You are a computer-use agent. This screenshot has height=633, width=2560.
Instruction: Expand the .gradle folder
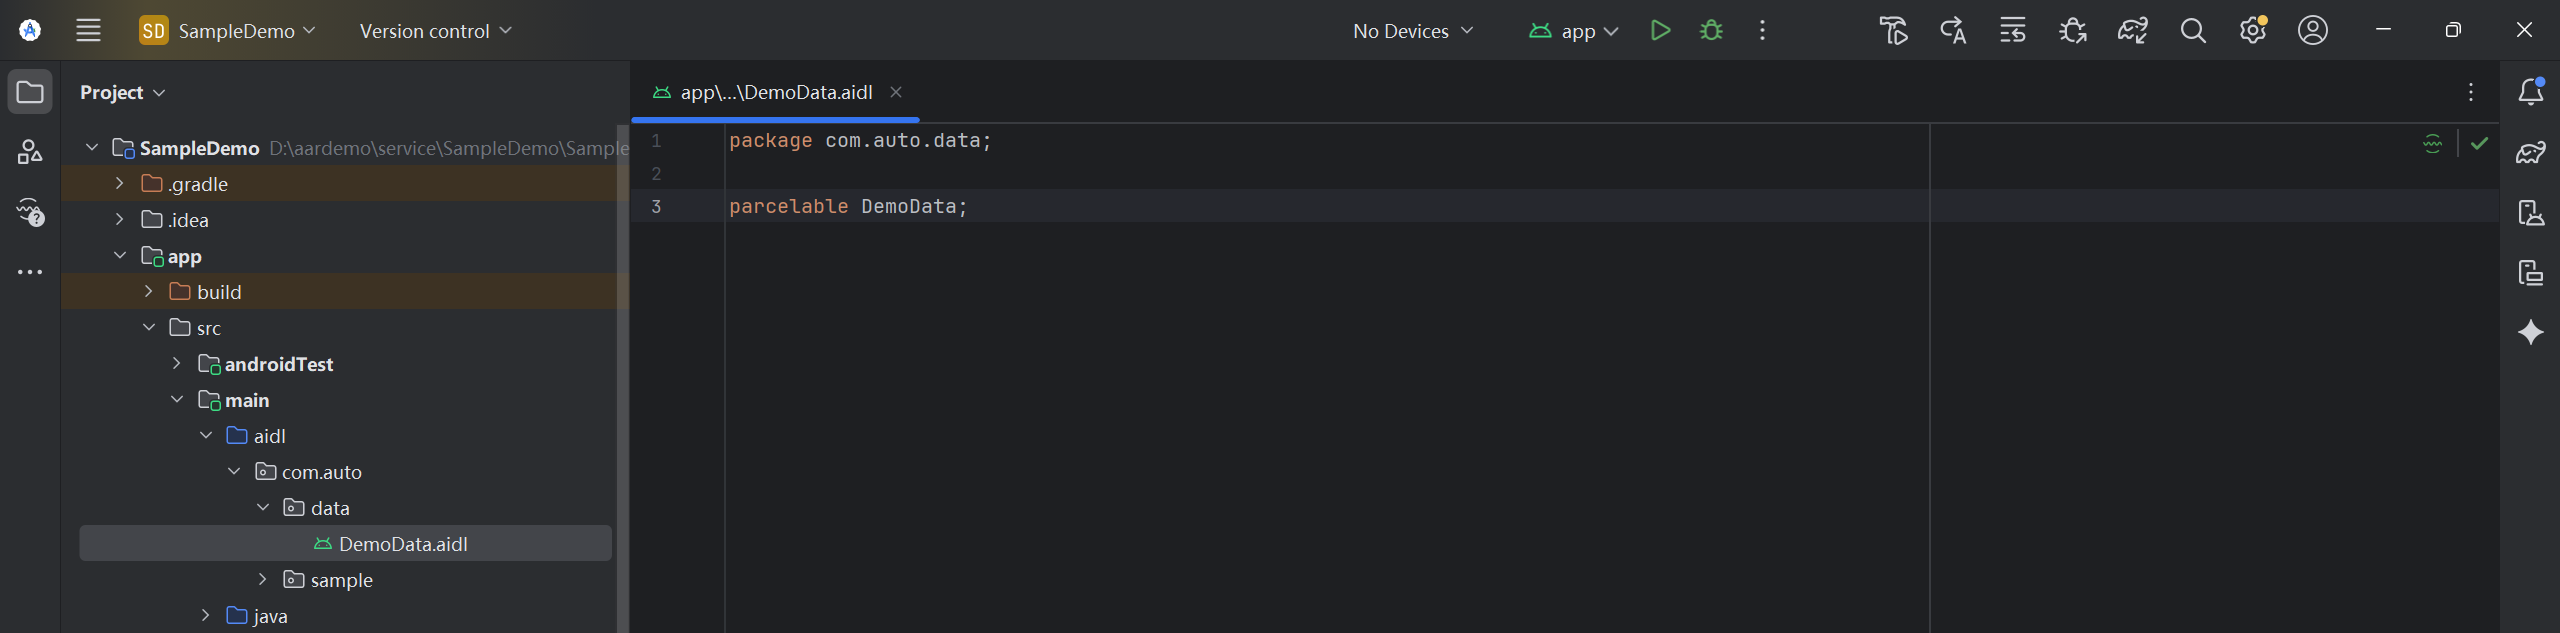click(x=119, y=184)
